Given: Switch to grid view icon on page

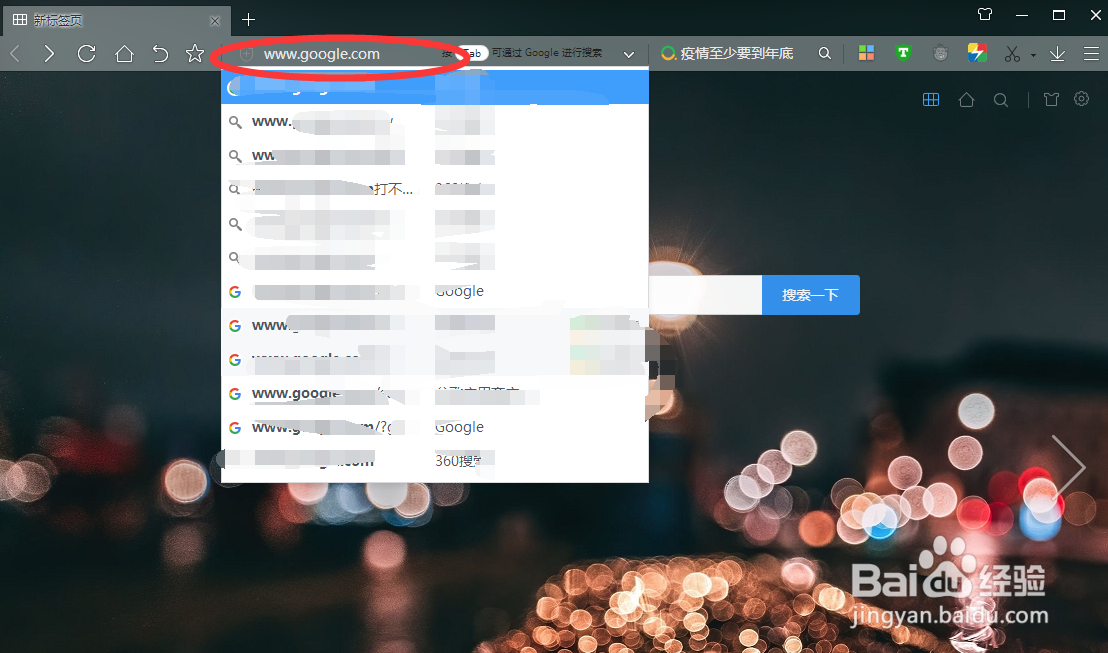Looking at the screenshot, I should [931, 100].
